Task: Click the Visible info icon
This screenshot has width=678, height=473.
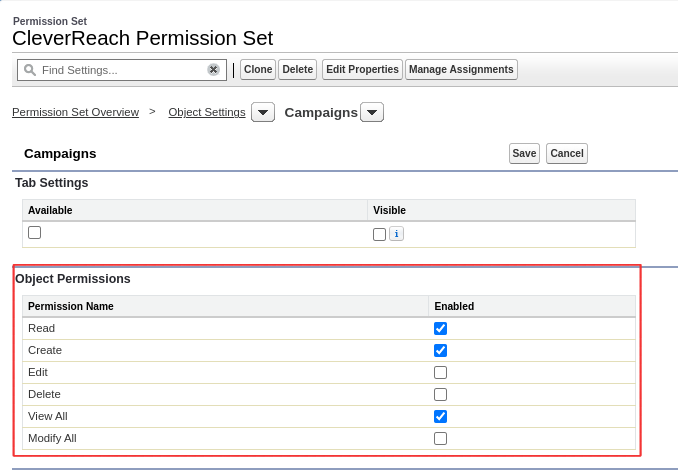Action: (x=397, y=233)
